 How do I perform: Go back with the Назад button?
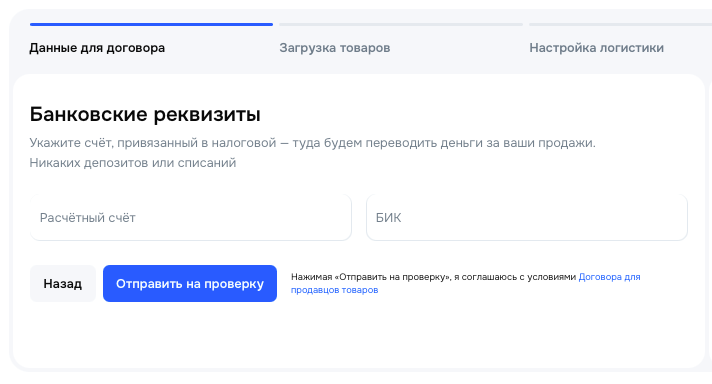pos(63,284)
